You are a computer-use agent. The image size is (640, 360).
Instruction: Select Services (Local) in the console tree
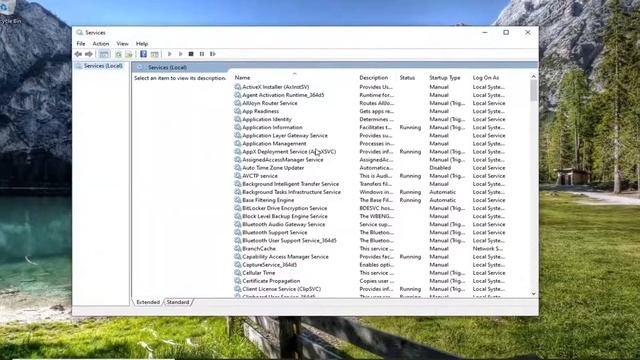(103, 66)
